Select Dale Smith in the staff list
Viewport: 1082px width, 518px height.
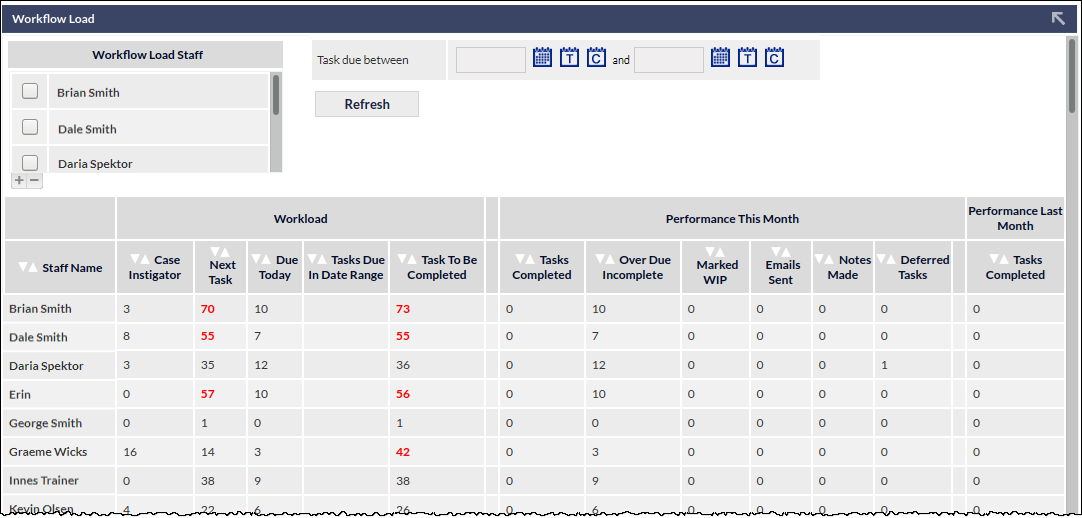tap(87, 129)
